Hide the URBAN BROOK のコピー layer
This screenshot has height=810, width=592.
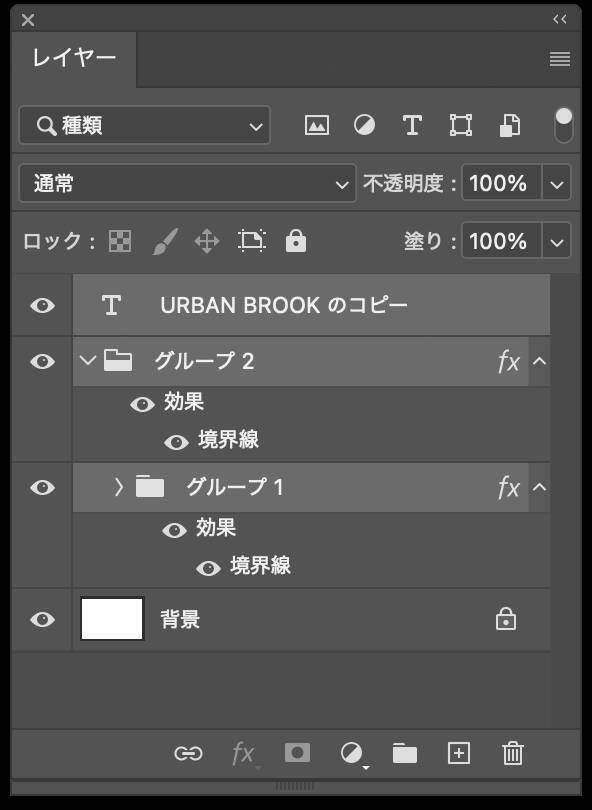pyautogui.click(x=39, y=305)
